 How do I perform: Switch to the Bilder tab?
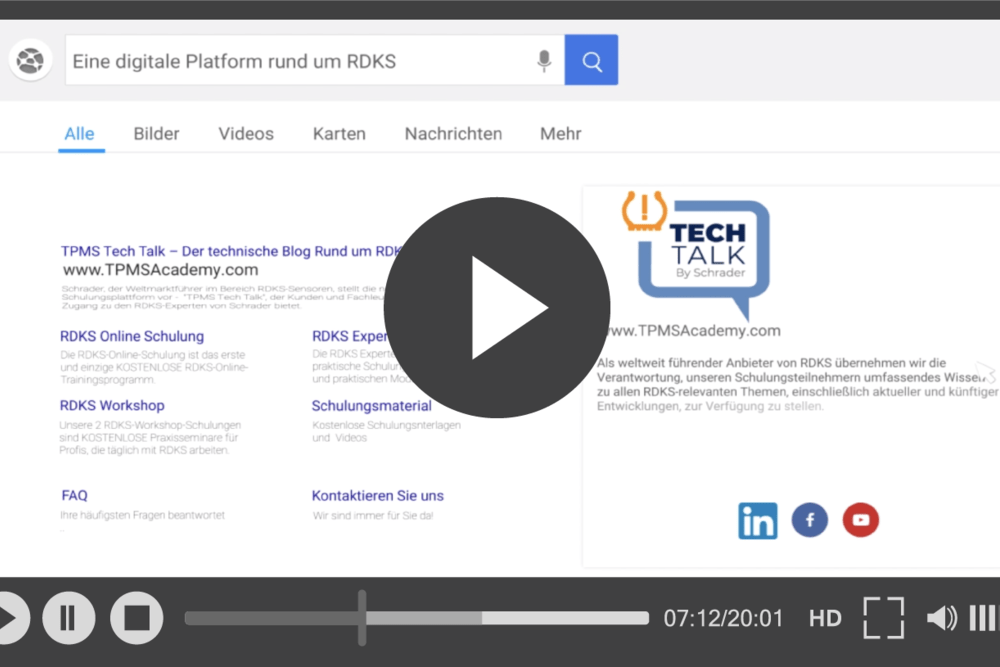click(x=156, y=134)
